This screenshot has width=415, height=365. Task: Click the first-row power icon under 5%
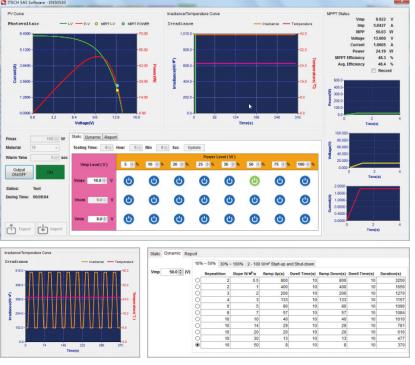(x=129, y=181)
